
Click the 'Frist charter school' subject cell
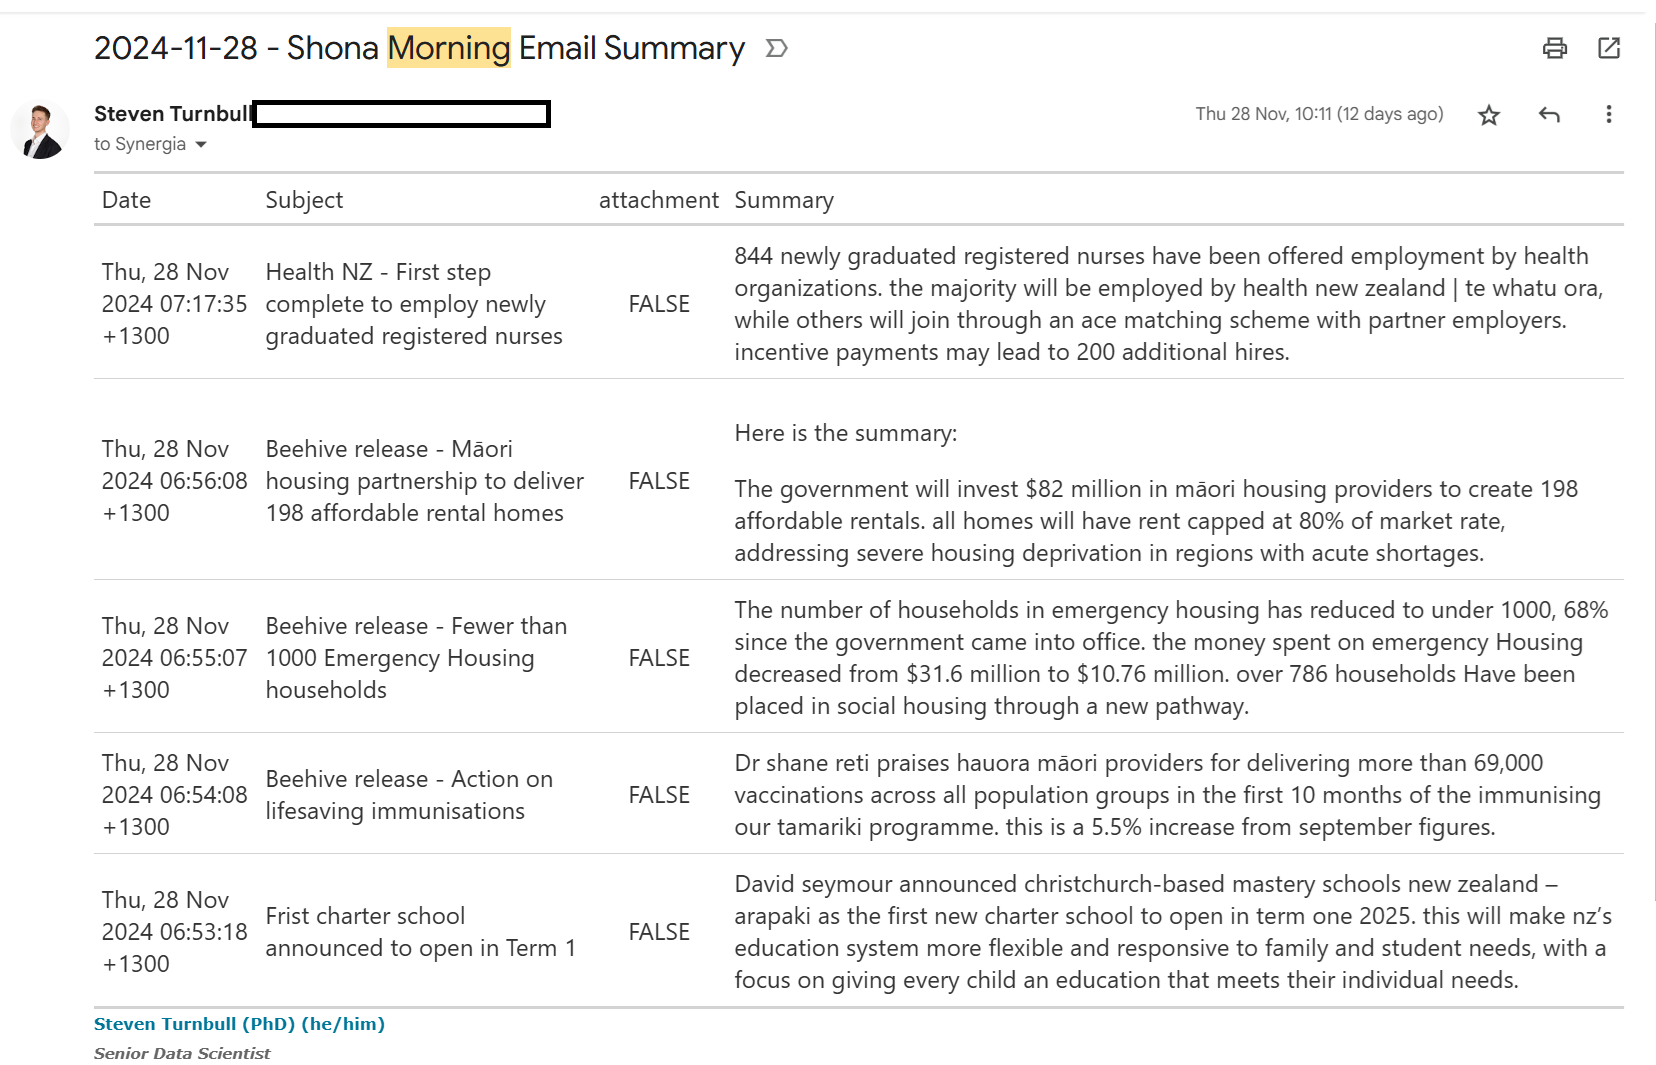pyautogui.click(x=420, y=932)
